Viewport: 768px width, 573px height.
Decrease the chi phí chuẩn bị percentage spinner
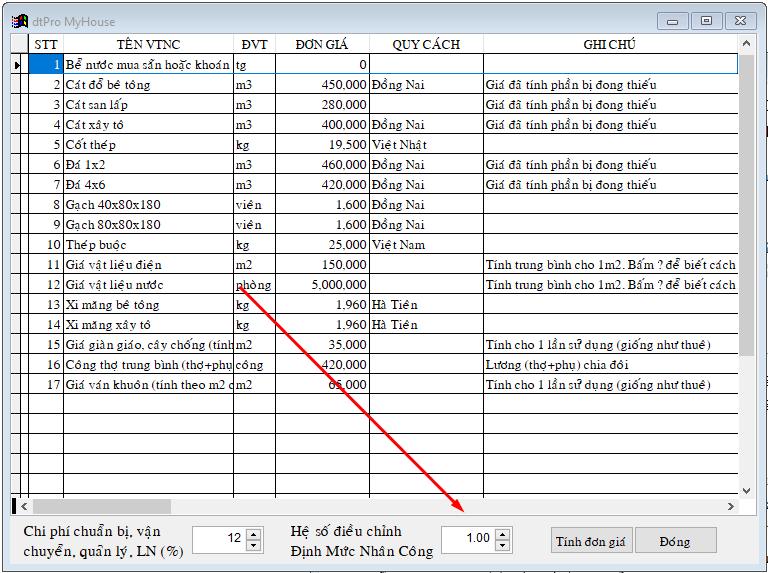pos(253,546)
